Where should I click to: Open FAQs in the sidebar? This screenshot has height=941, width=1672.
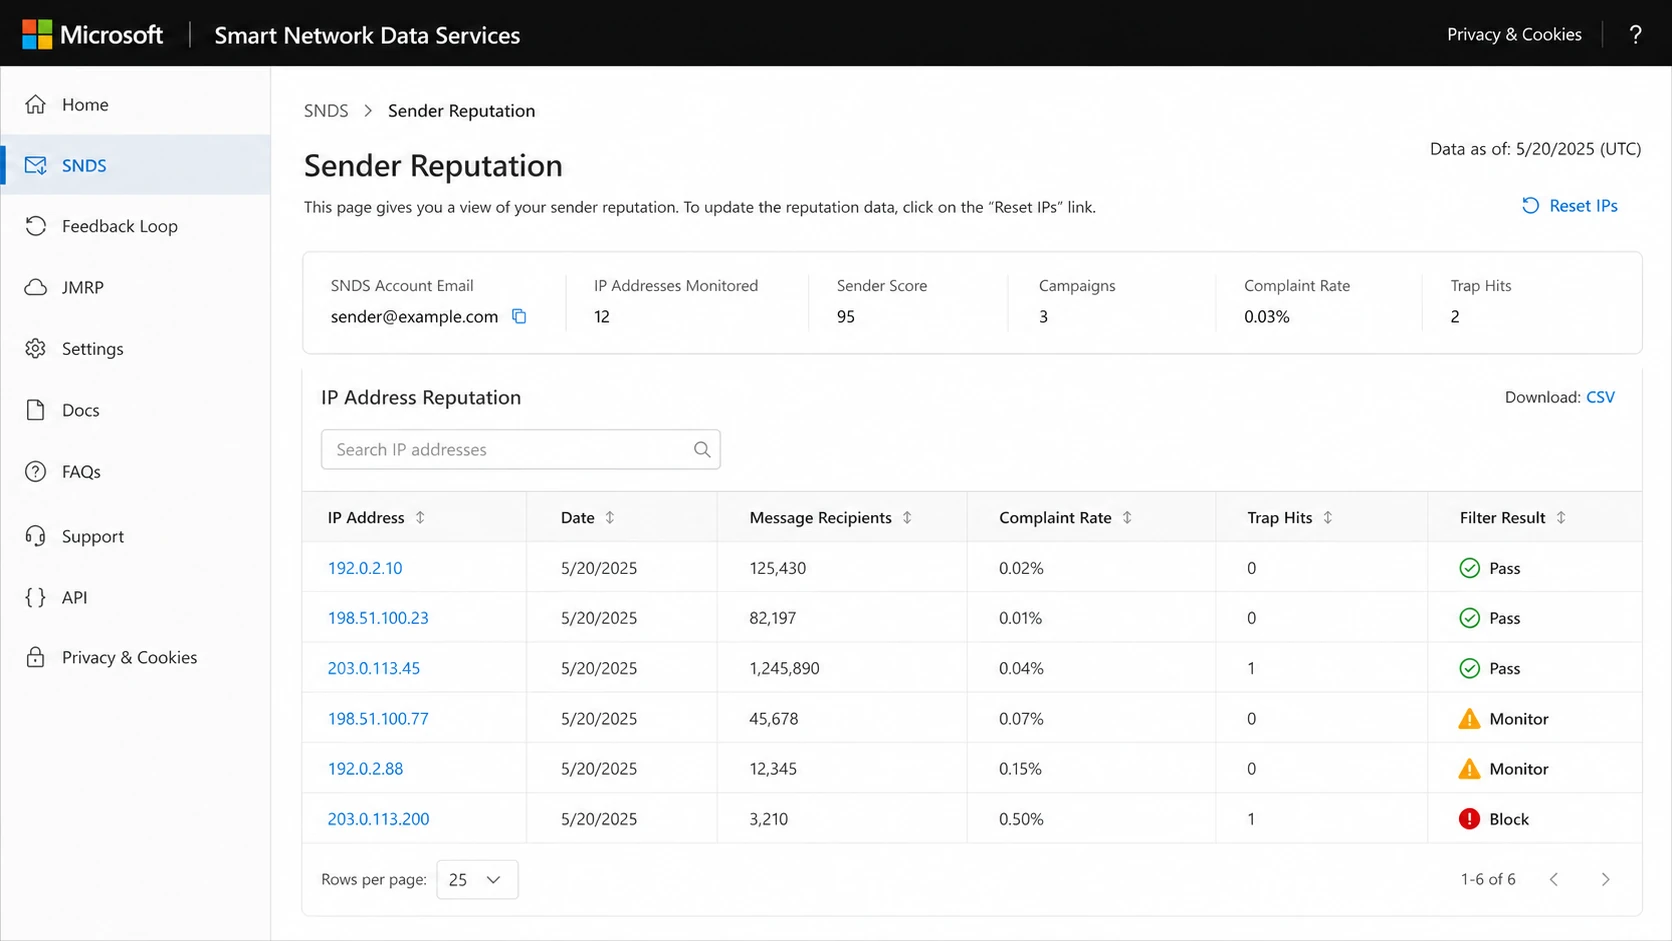tap(136, 471)
